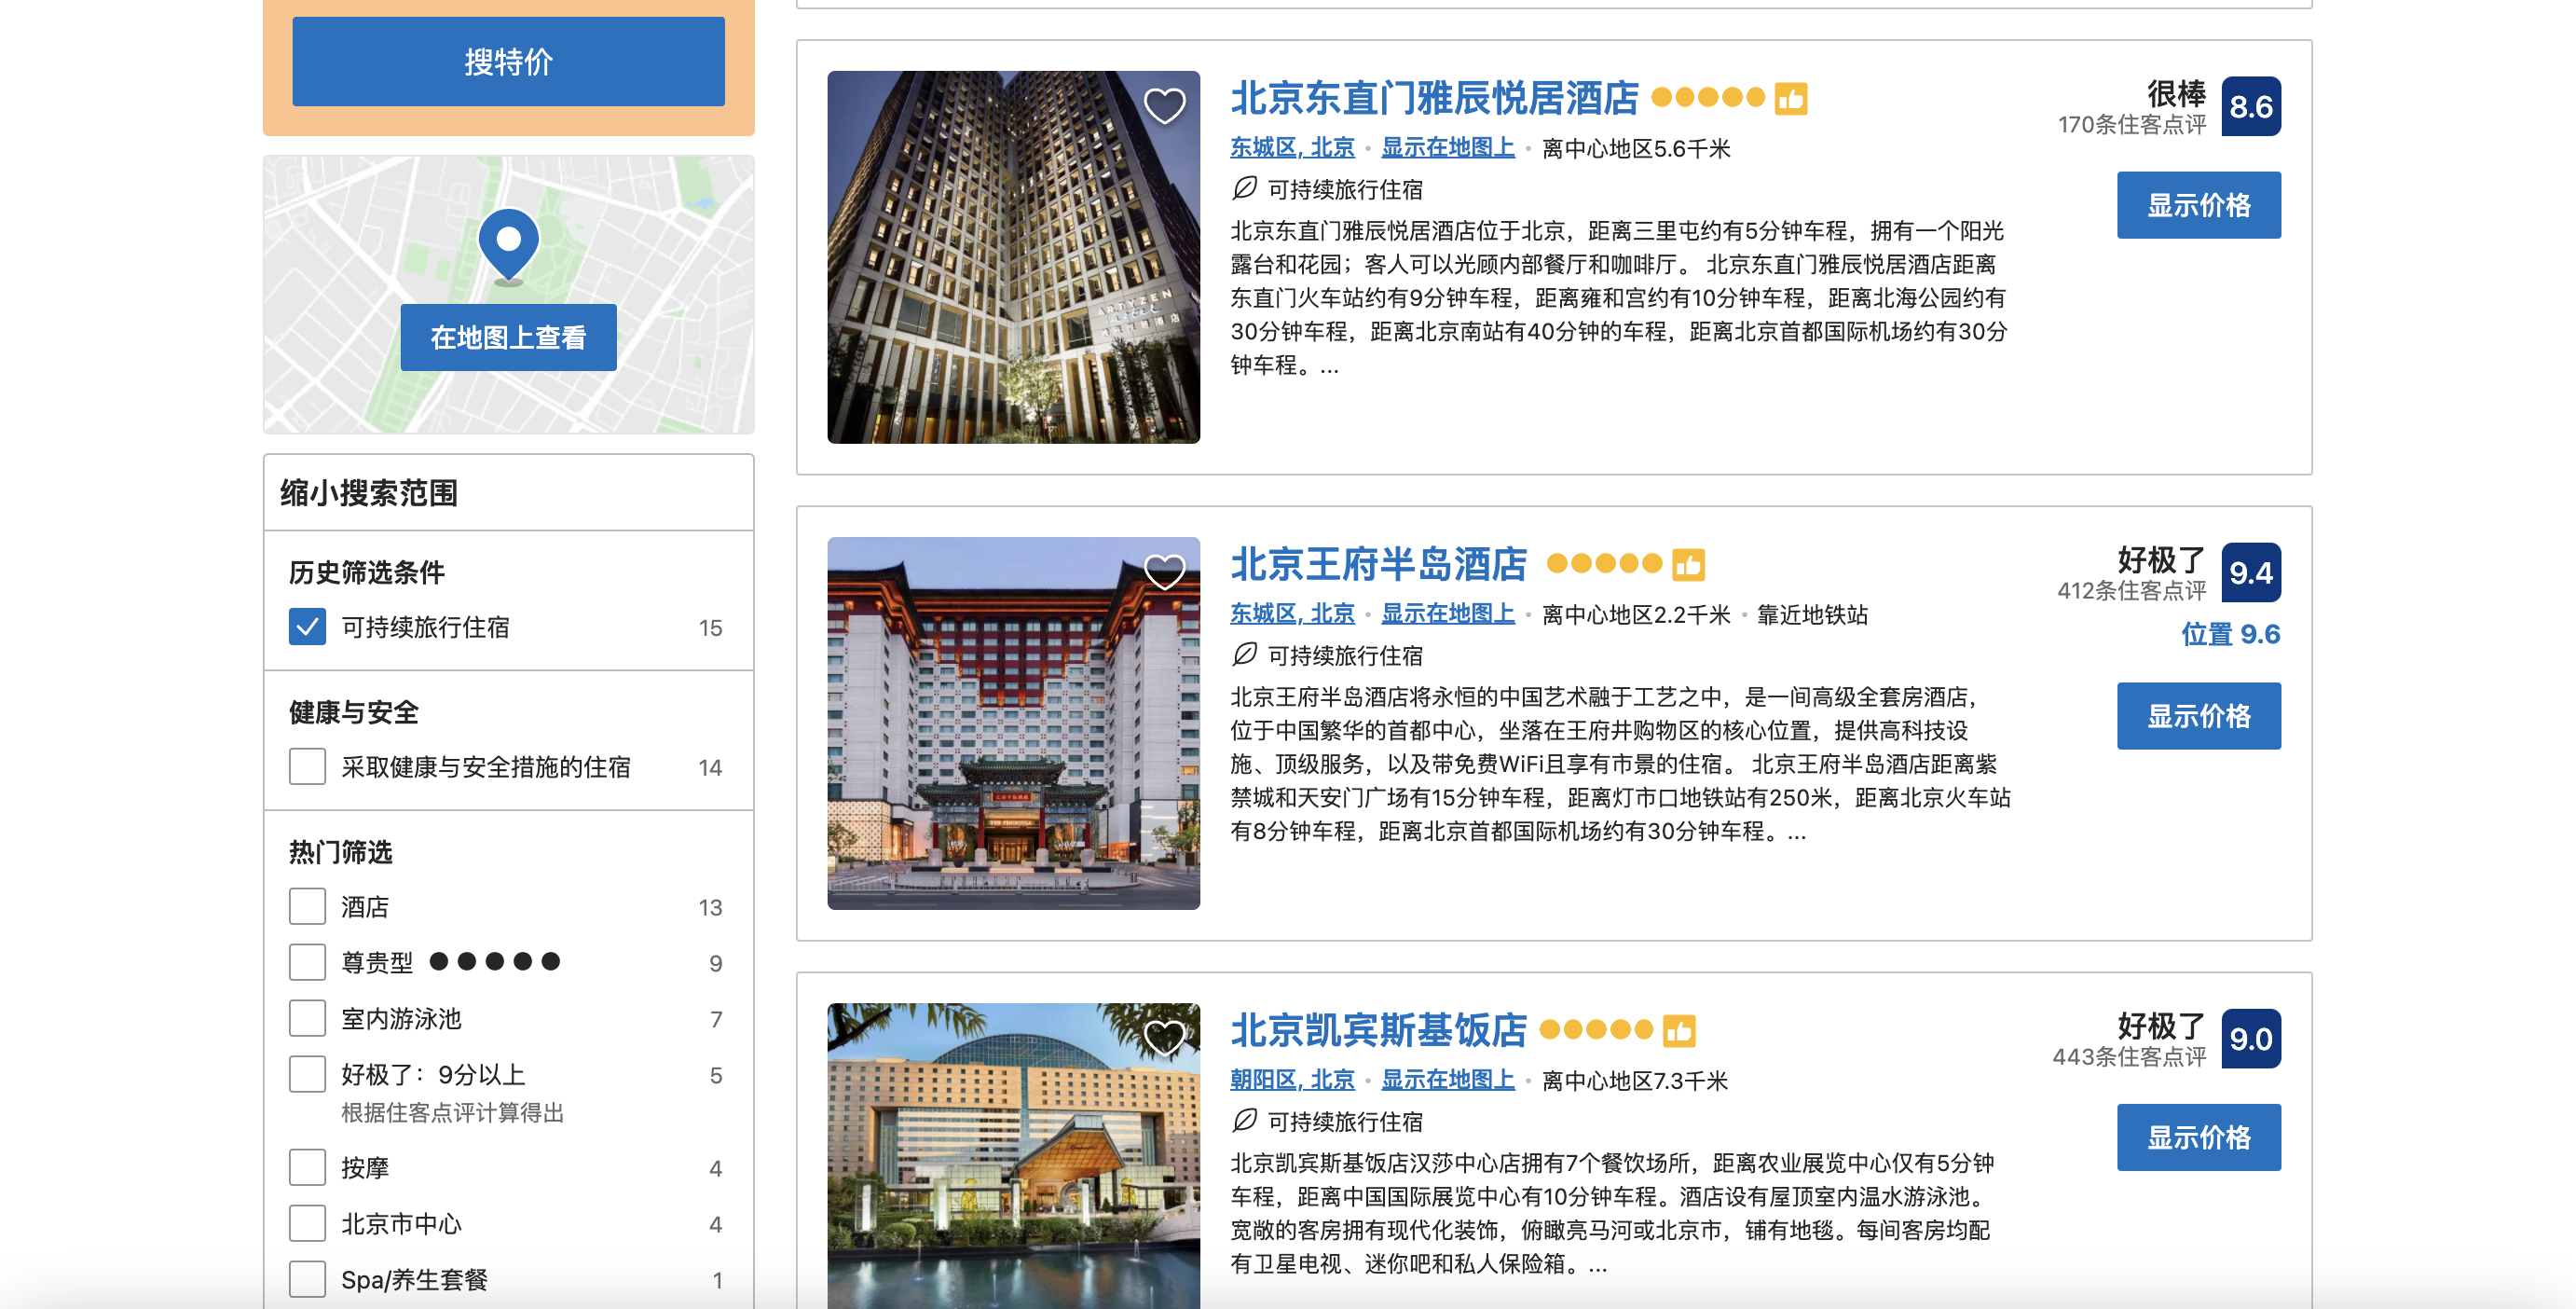Check the 尊贵型 five-star filter

(x=307, y=962)
